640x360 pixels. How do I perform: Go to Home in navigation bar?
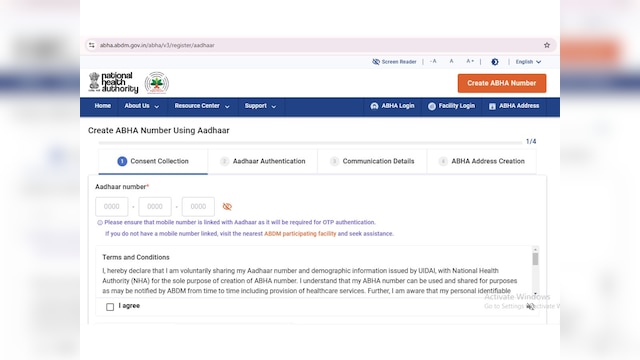pyautogui.click(x=102, y=106)
